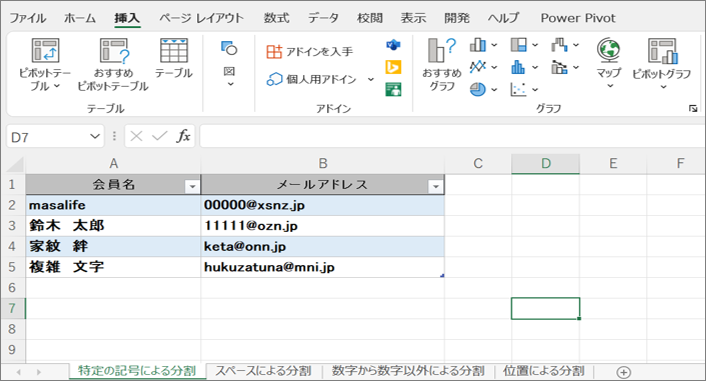Expand waterfall chart dropdown arrow
This screenshot has height=381, width=706.
576,45
